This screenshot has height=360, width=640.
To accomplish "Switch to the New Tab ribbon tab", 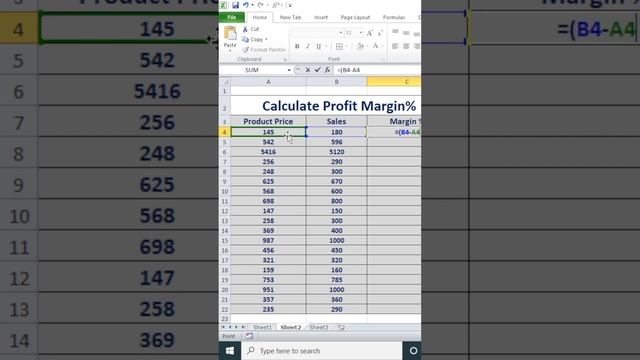I will (x=290, y=17).
